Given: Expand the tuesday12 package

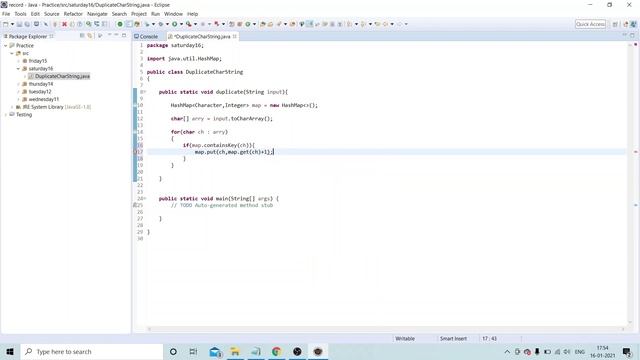Looking at the screenshot, I should [x=18, y=92].
